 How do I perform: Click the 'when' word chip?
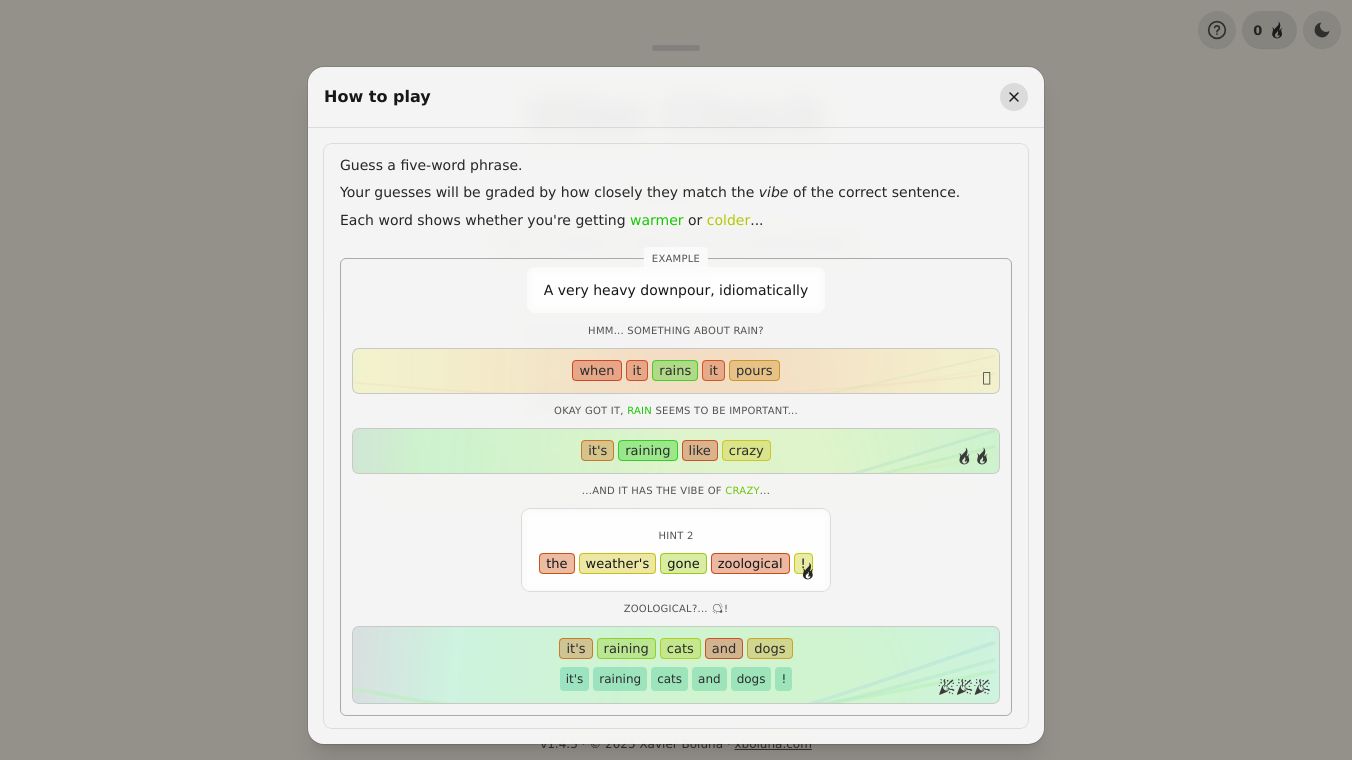(597, 371)
